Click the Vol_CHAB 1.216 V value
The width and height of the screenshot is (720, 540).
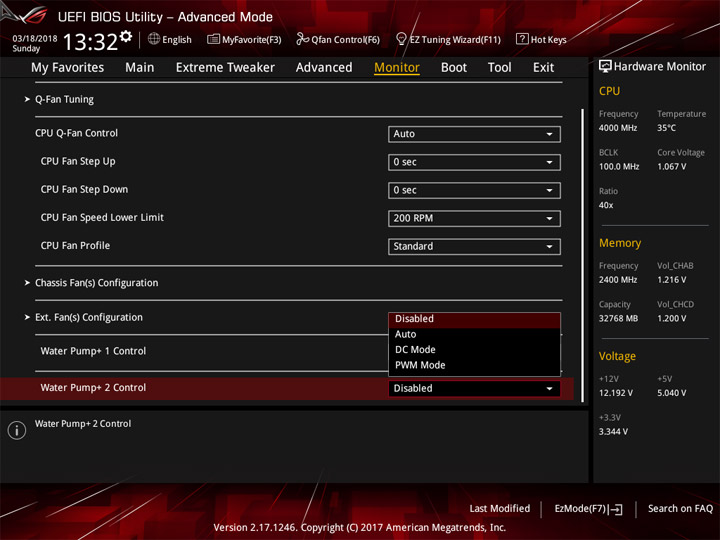[x=672, y=280]
